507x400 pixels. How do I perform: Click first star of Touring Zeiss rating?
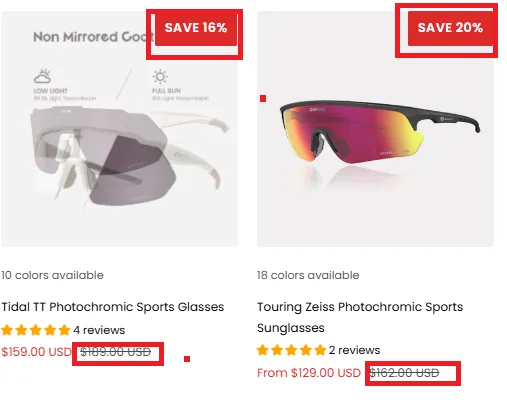(263, 350)
